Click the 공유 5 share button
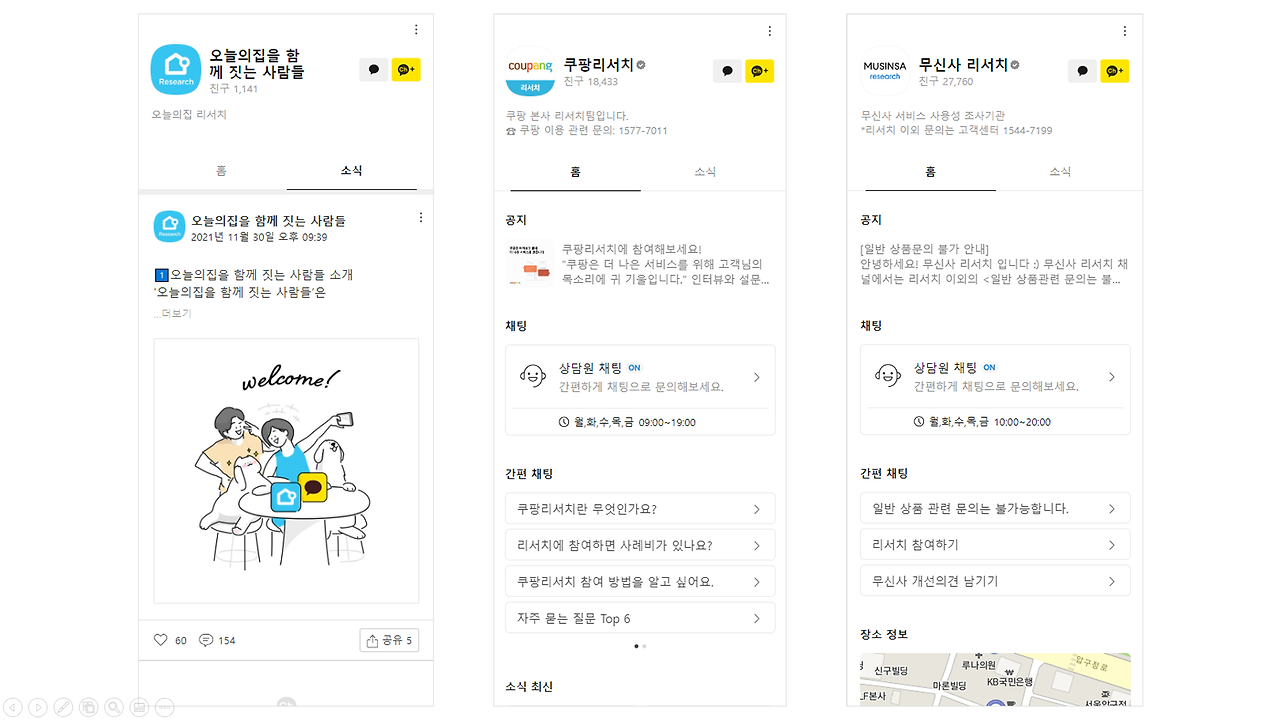Screen dimensions: 1280x720 click(x=389, y=640)
